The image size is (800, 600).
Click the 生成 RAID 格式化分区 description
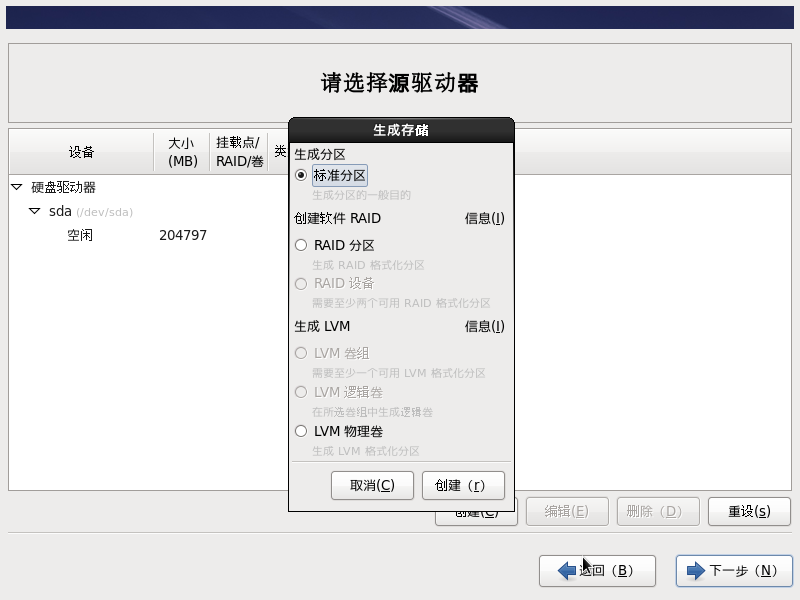368,265
